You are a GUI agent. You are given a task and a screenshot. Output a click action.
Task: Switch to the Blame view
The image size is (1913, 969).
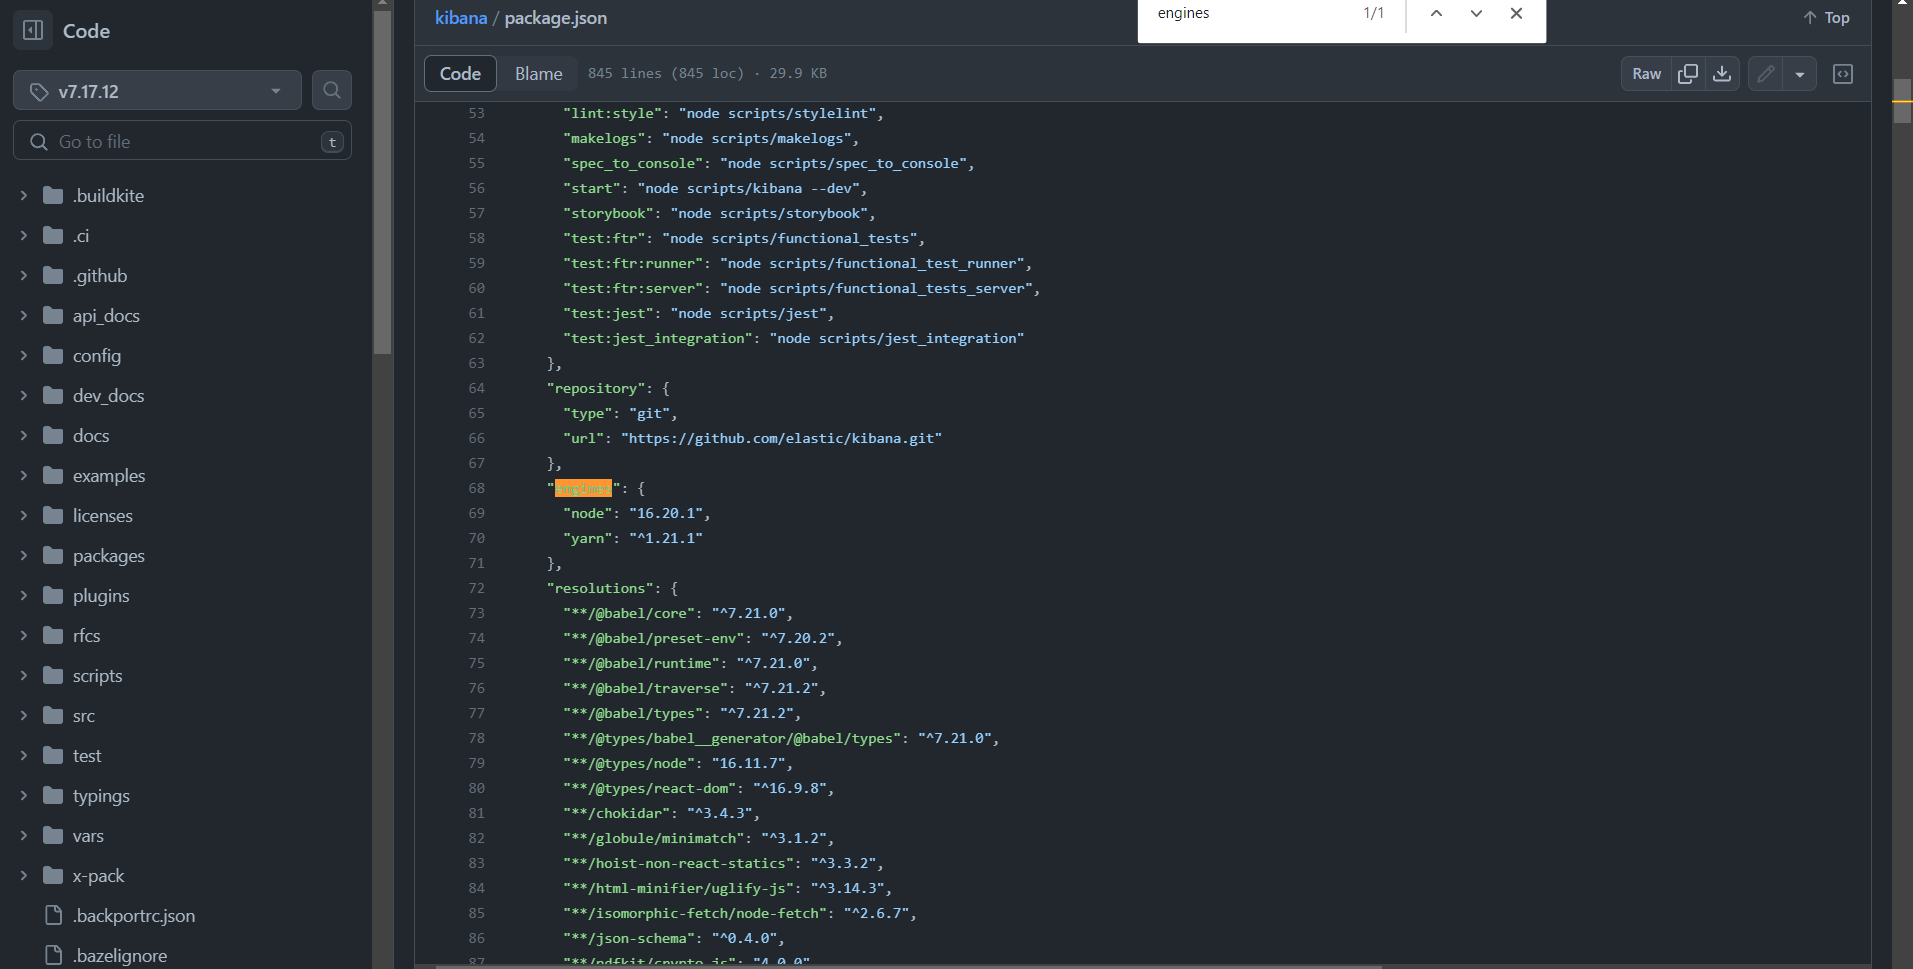[x=538, y=73]
